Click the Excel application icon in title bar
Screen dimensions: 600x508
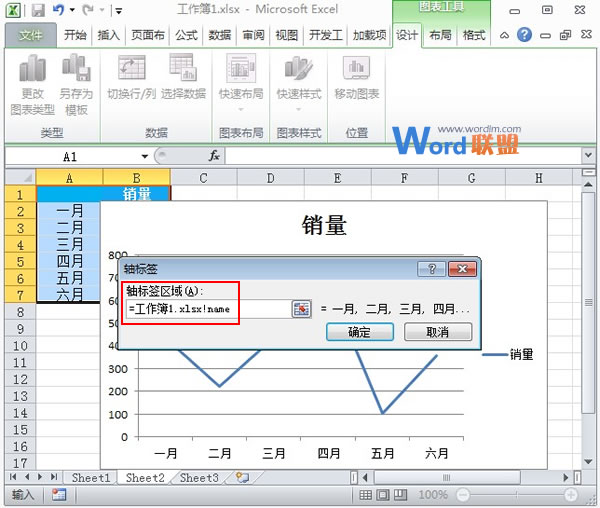point(14,10)
